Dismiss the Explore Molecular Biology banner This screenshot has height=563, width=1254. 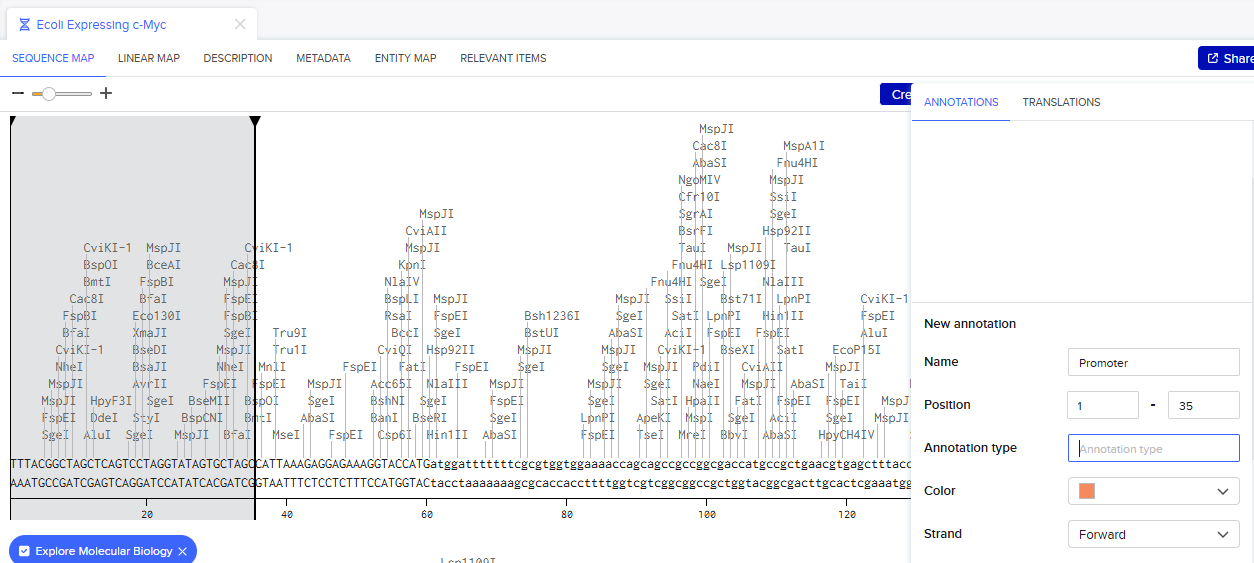pos(182,551)
